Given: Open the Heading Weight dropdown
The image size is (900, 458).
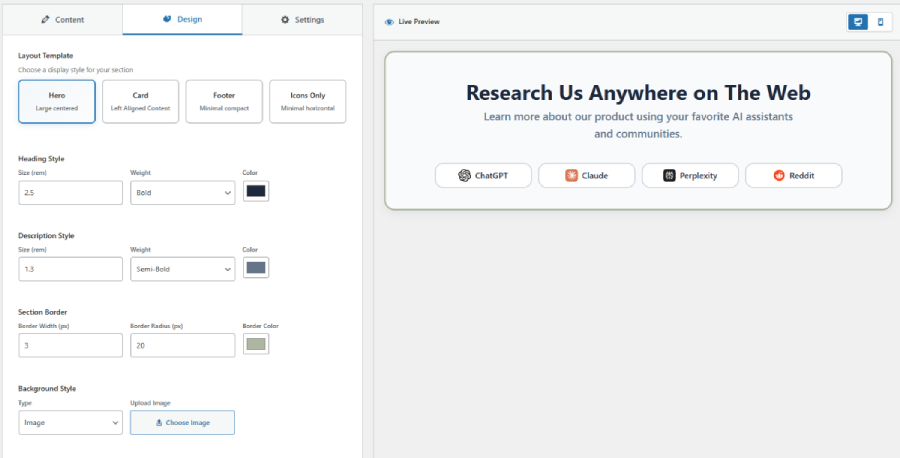Looking at the screenshot, I should (182, 192).
